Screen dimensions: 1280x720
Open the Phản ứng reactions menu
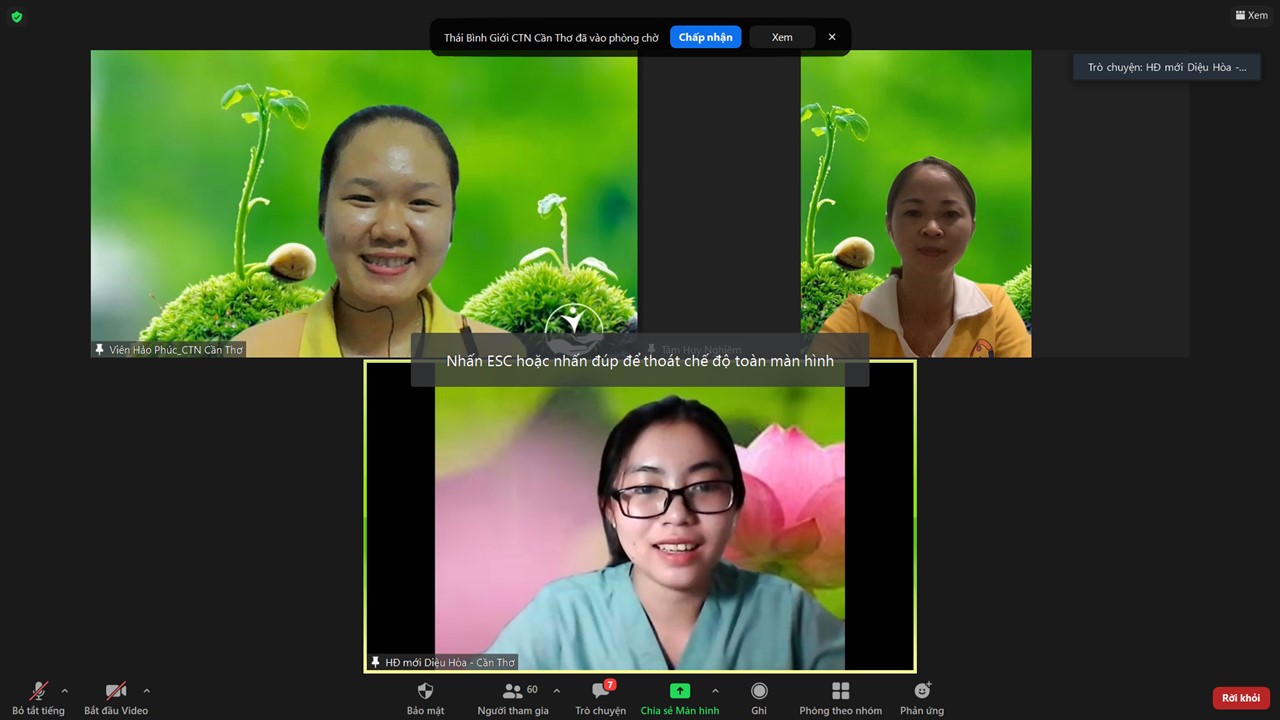(x=922, y=698)
